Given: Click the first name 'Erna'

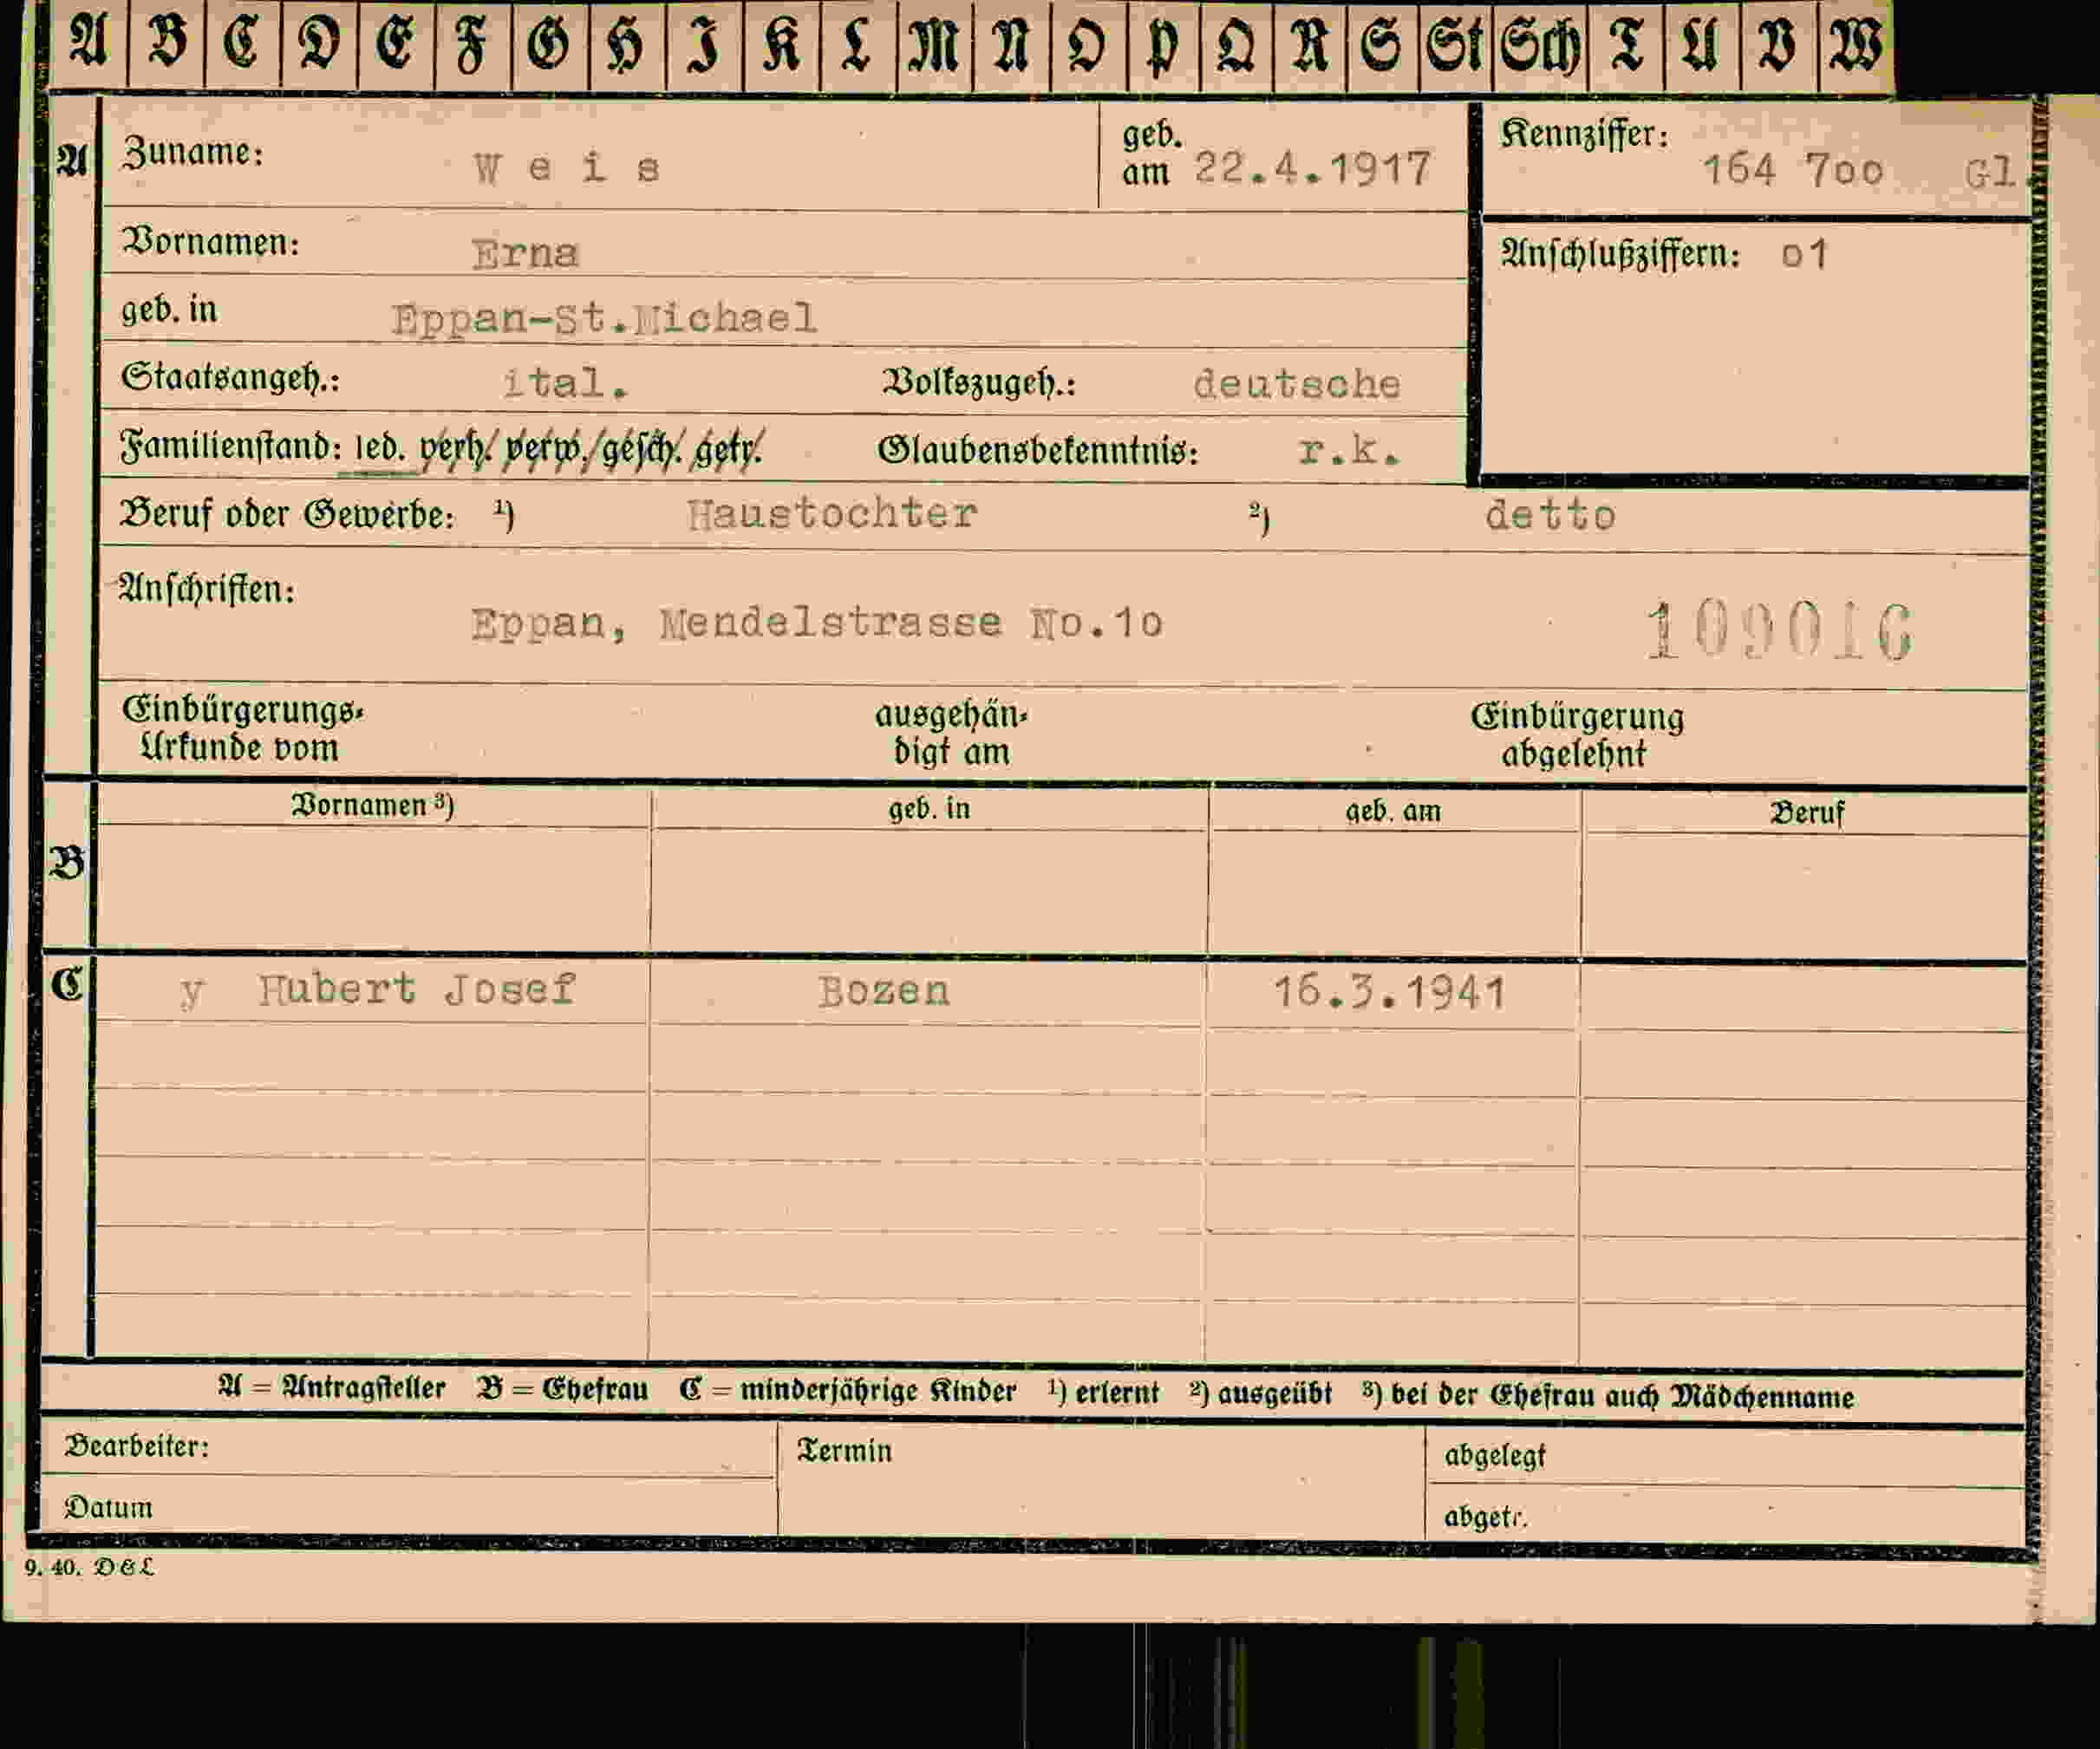Looking at the screenshot, I should click(525, 253).
